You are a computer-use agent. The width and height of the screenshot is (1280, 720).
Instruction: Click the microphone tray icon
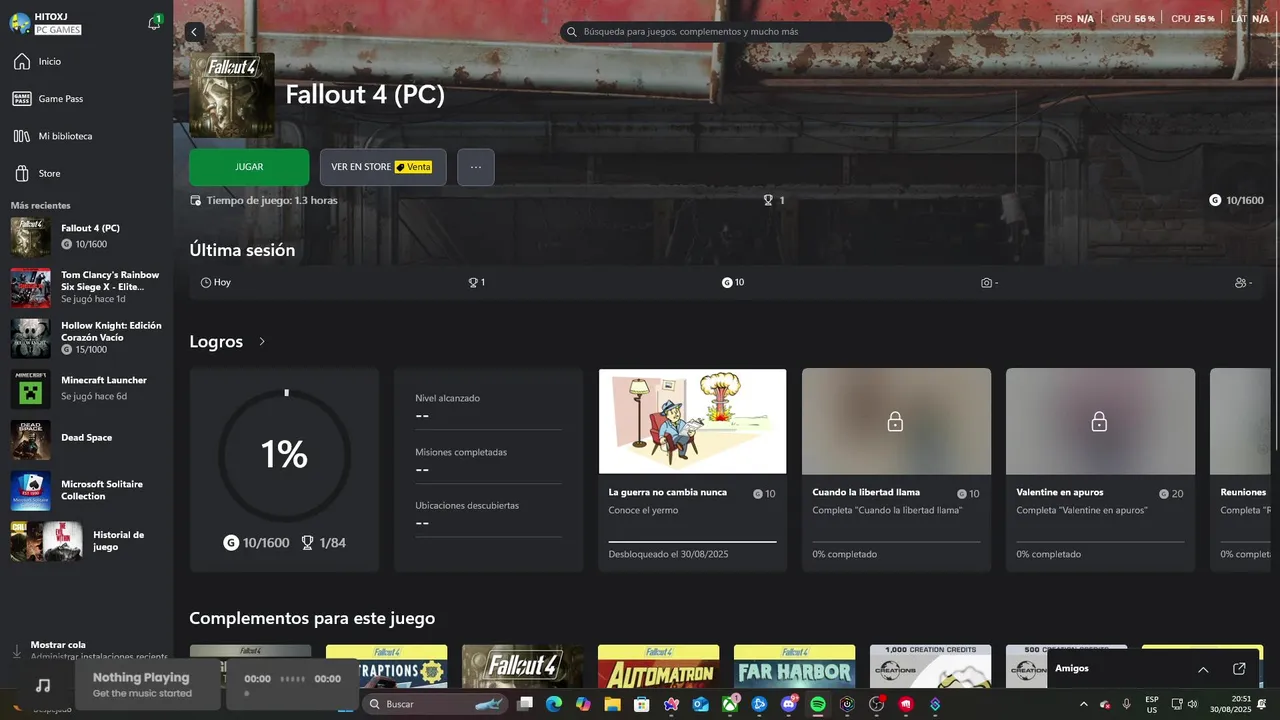[1127, 704]
